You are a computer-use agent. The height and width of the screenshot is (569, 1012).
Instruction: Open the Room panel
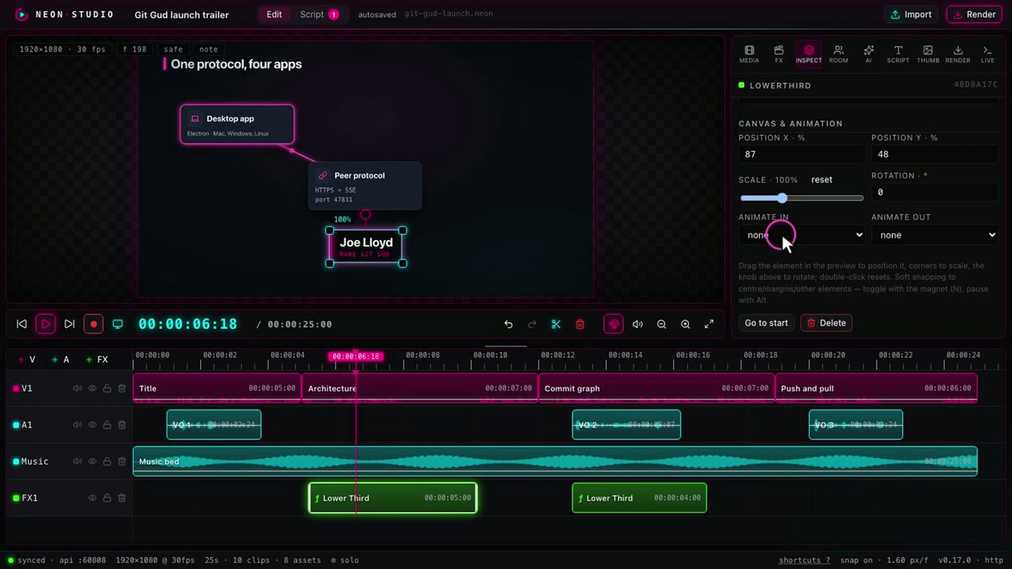[x=838, y=54]
